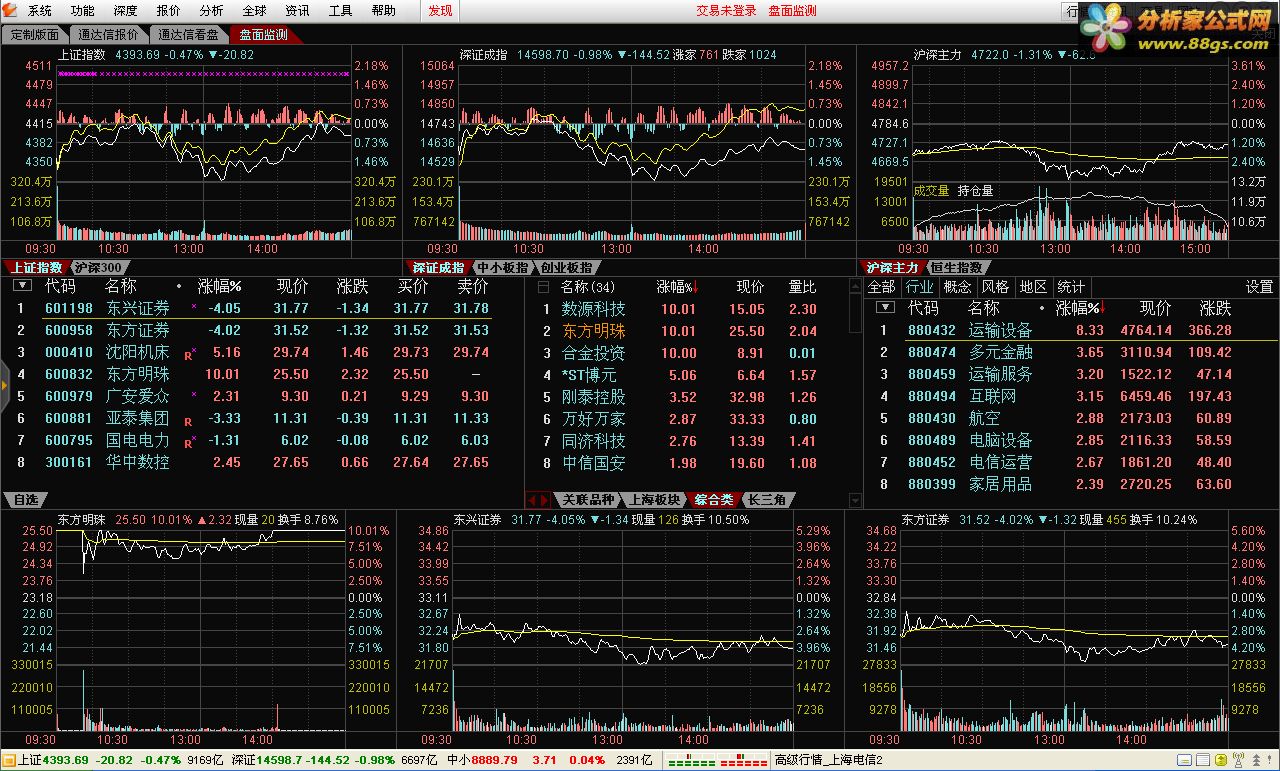Select the 上证指数 list tab
Image resolution: width=1280 pixels, height=771 pixels.
coord(36,268)
